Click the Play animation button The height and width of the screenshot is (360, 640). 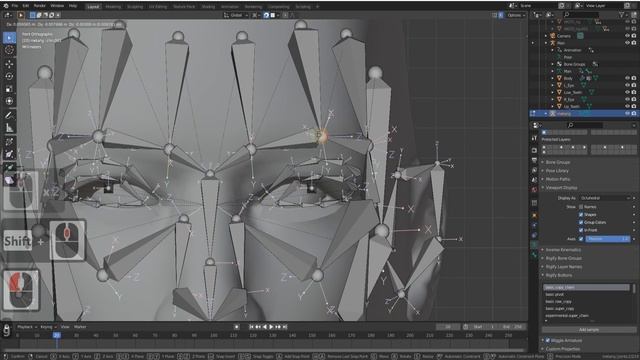pos(271,327)
